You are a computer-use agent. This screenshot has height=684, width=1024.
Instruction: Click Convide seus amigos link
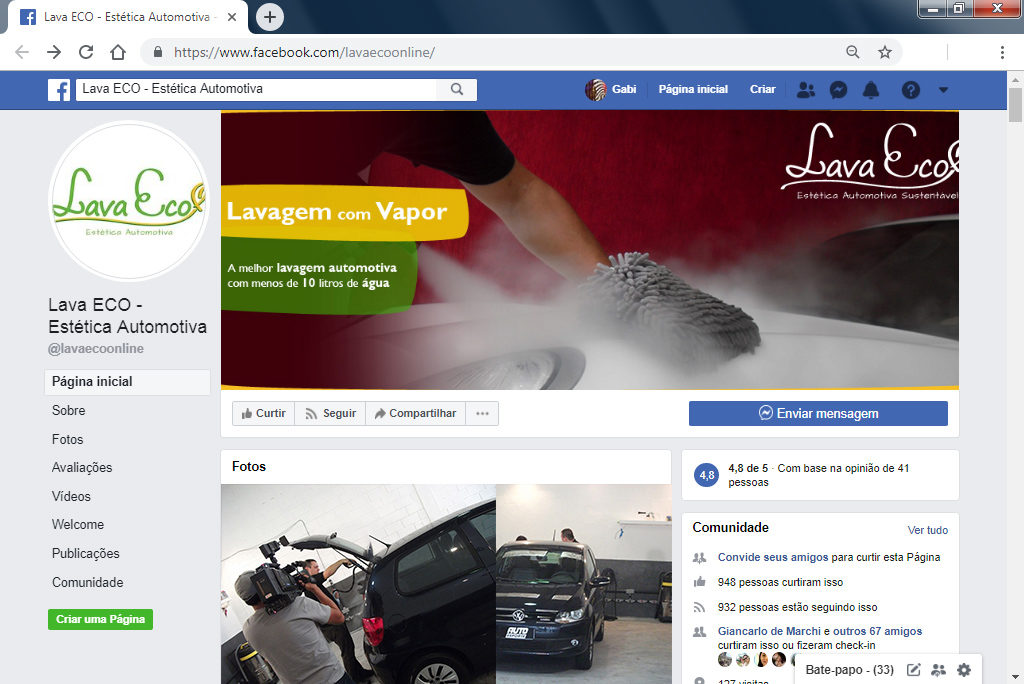pos(773,557)
